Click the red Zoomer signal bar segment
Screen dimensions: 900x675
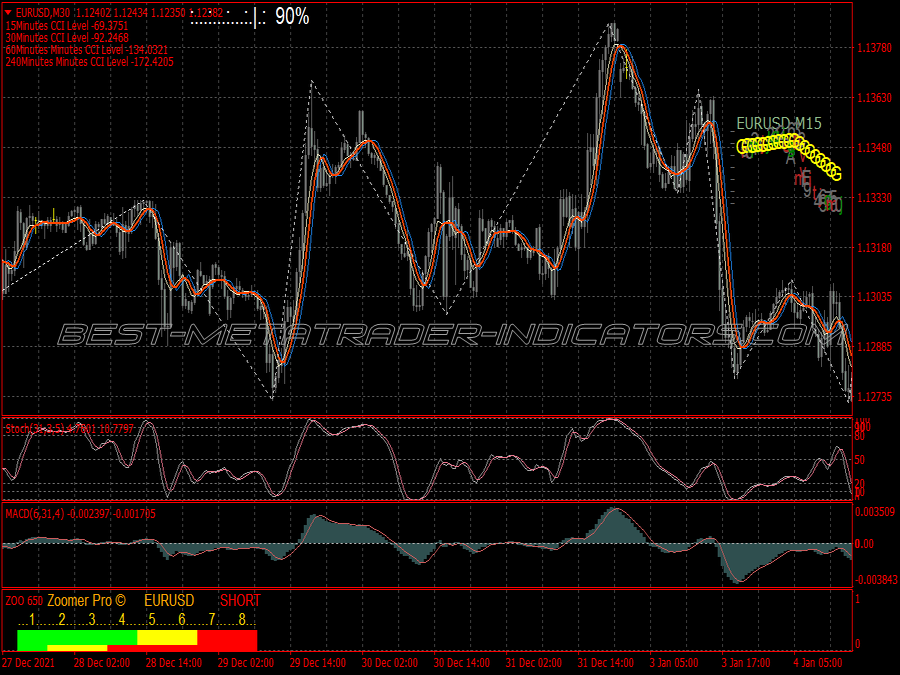227,640
